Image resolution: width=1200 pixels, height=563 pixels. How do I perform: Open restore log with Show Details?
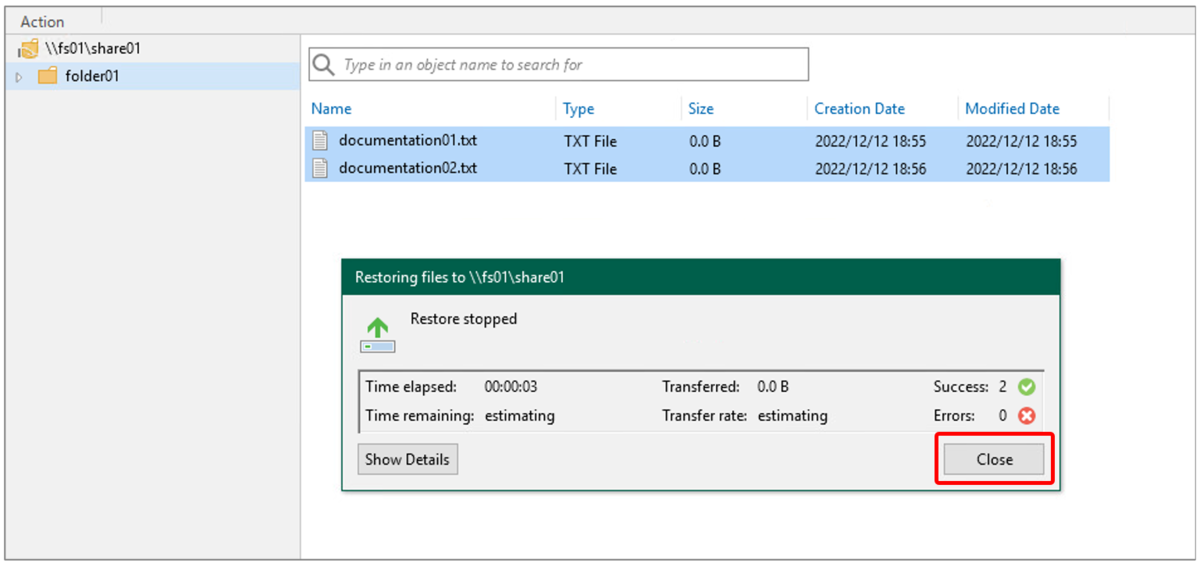(407, 459)
